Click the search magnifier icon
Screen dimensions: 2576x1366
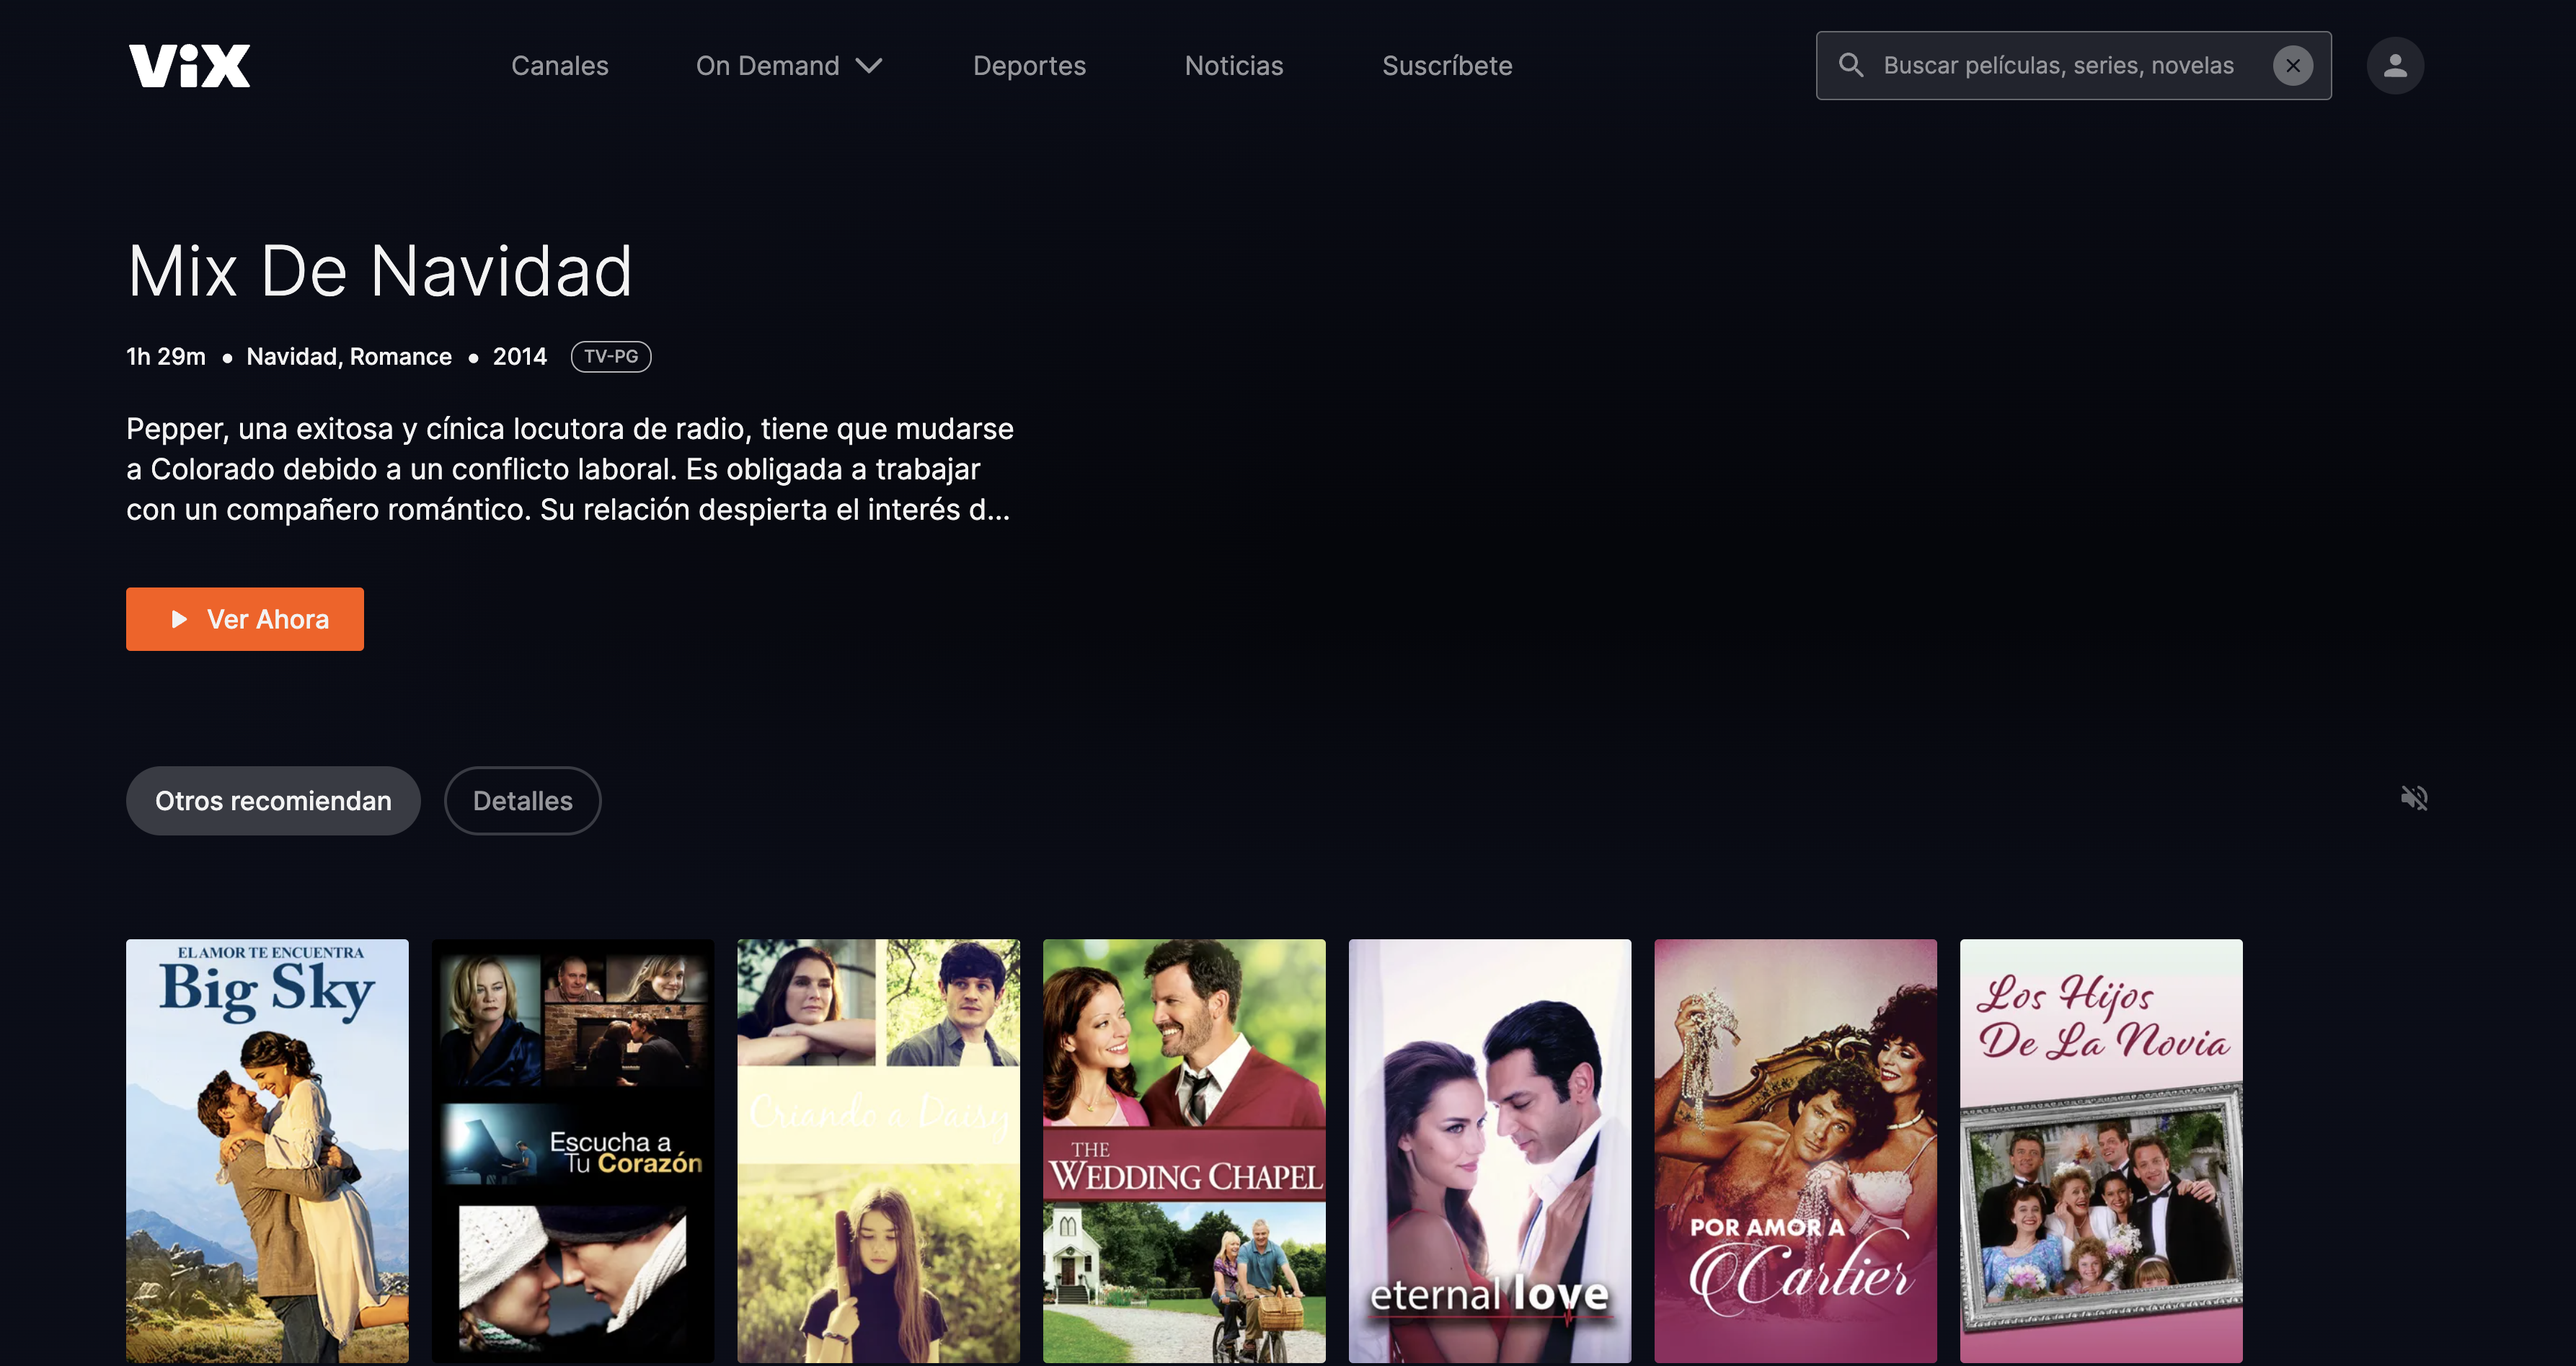pos(1851,66)
